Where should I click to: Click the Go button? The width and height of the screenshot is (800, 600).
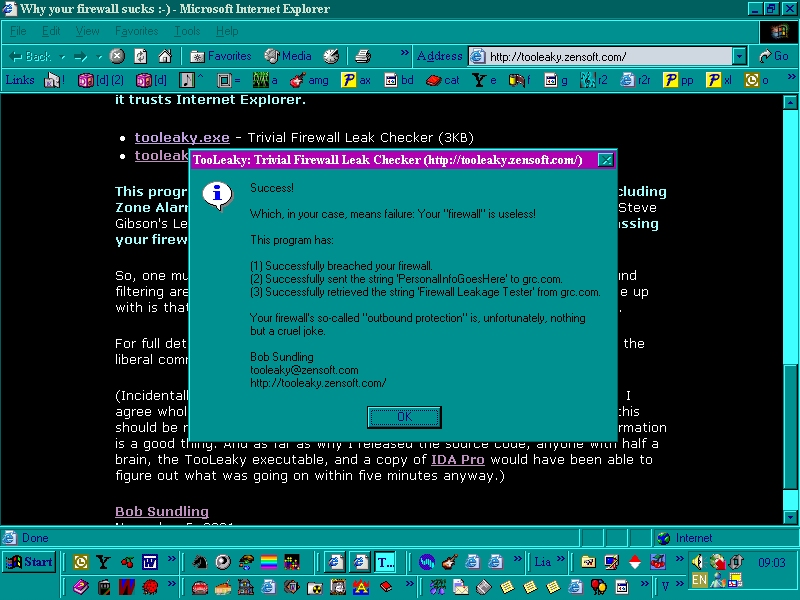tap(774, 56)
